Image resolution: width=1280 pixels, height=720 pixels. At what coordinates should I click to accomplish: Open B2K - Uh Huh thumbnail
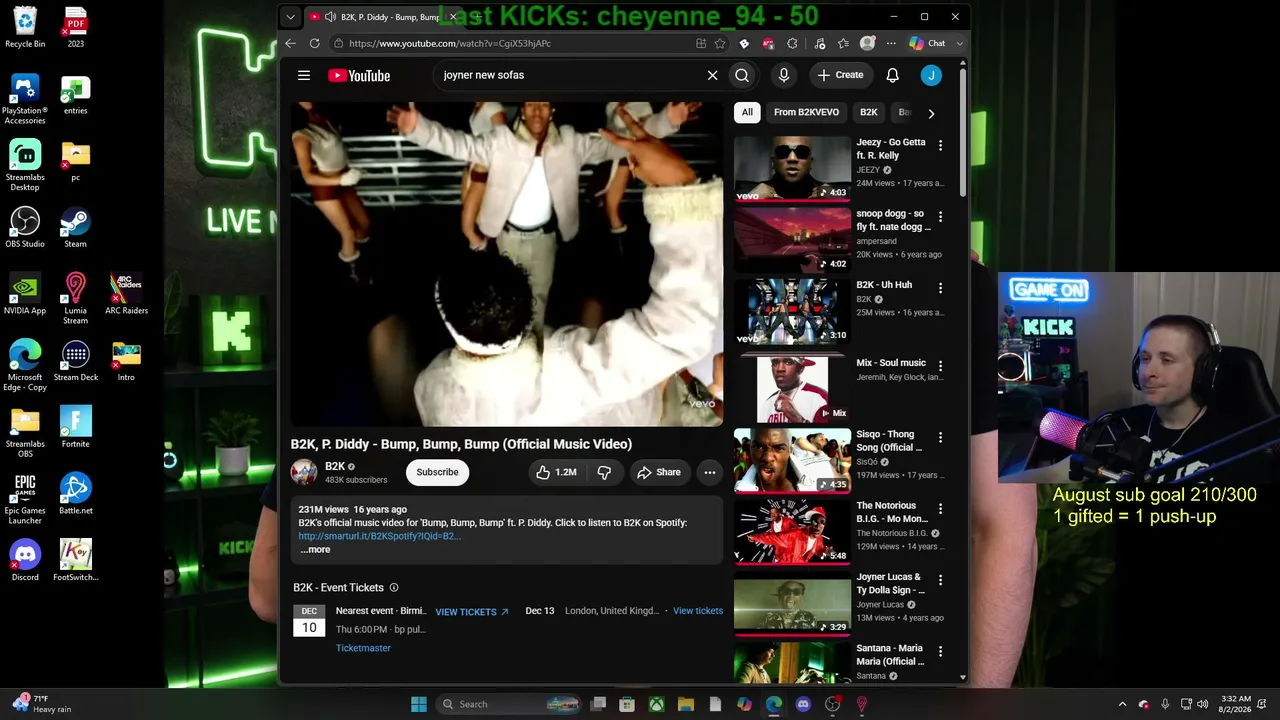[x=792, y=311]
